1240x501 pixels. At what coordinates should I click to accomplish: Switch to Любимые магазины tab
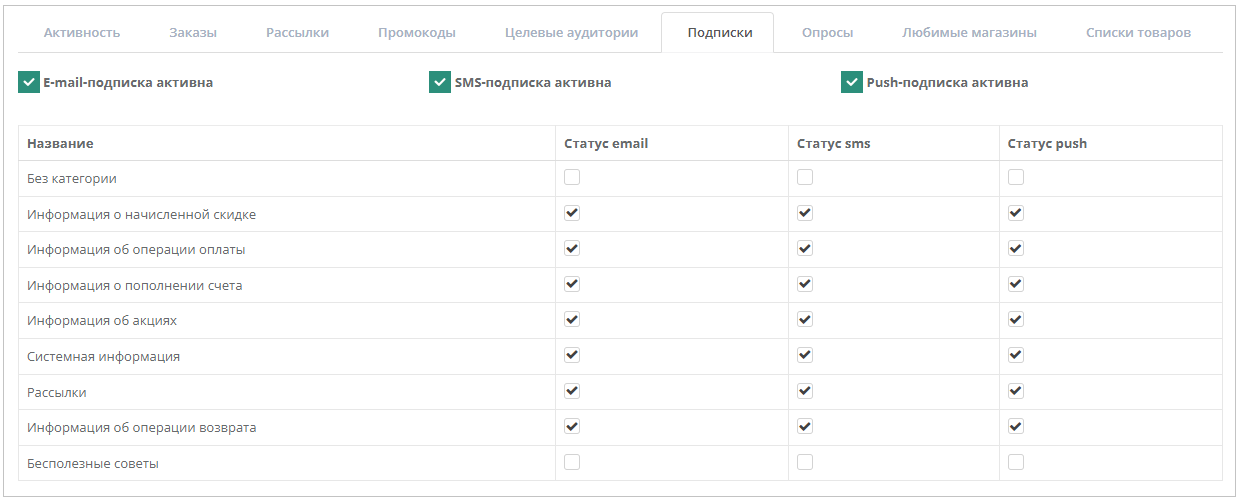click(x=969, y=32)
